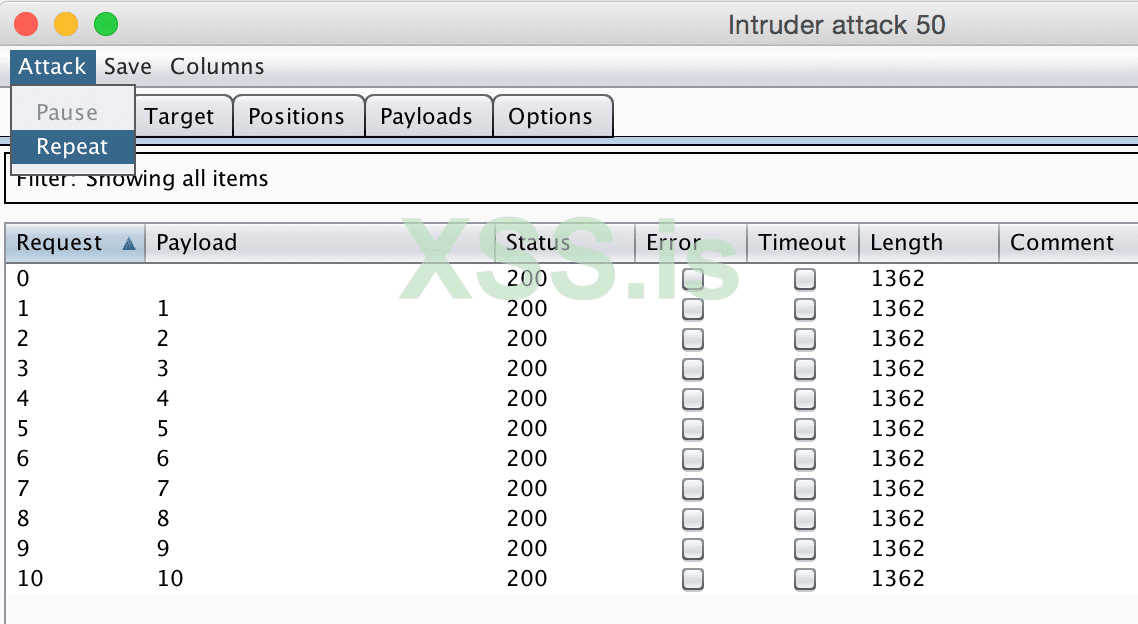Toggle the Error checkbox for request 10
1138x624 pixels.
click(692, 579)
